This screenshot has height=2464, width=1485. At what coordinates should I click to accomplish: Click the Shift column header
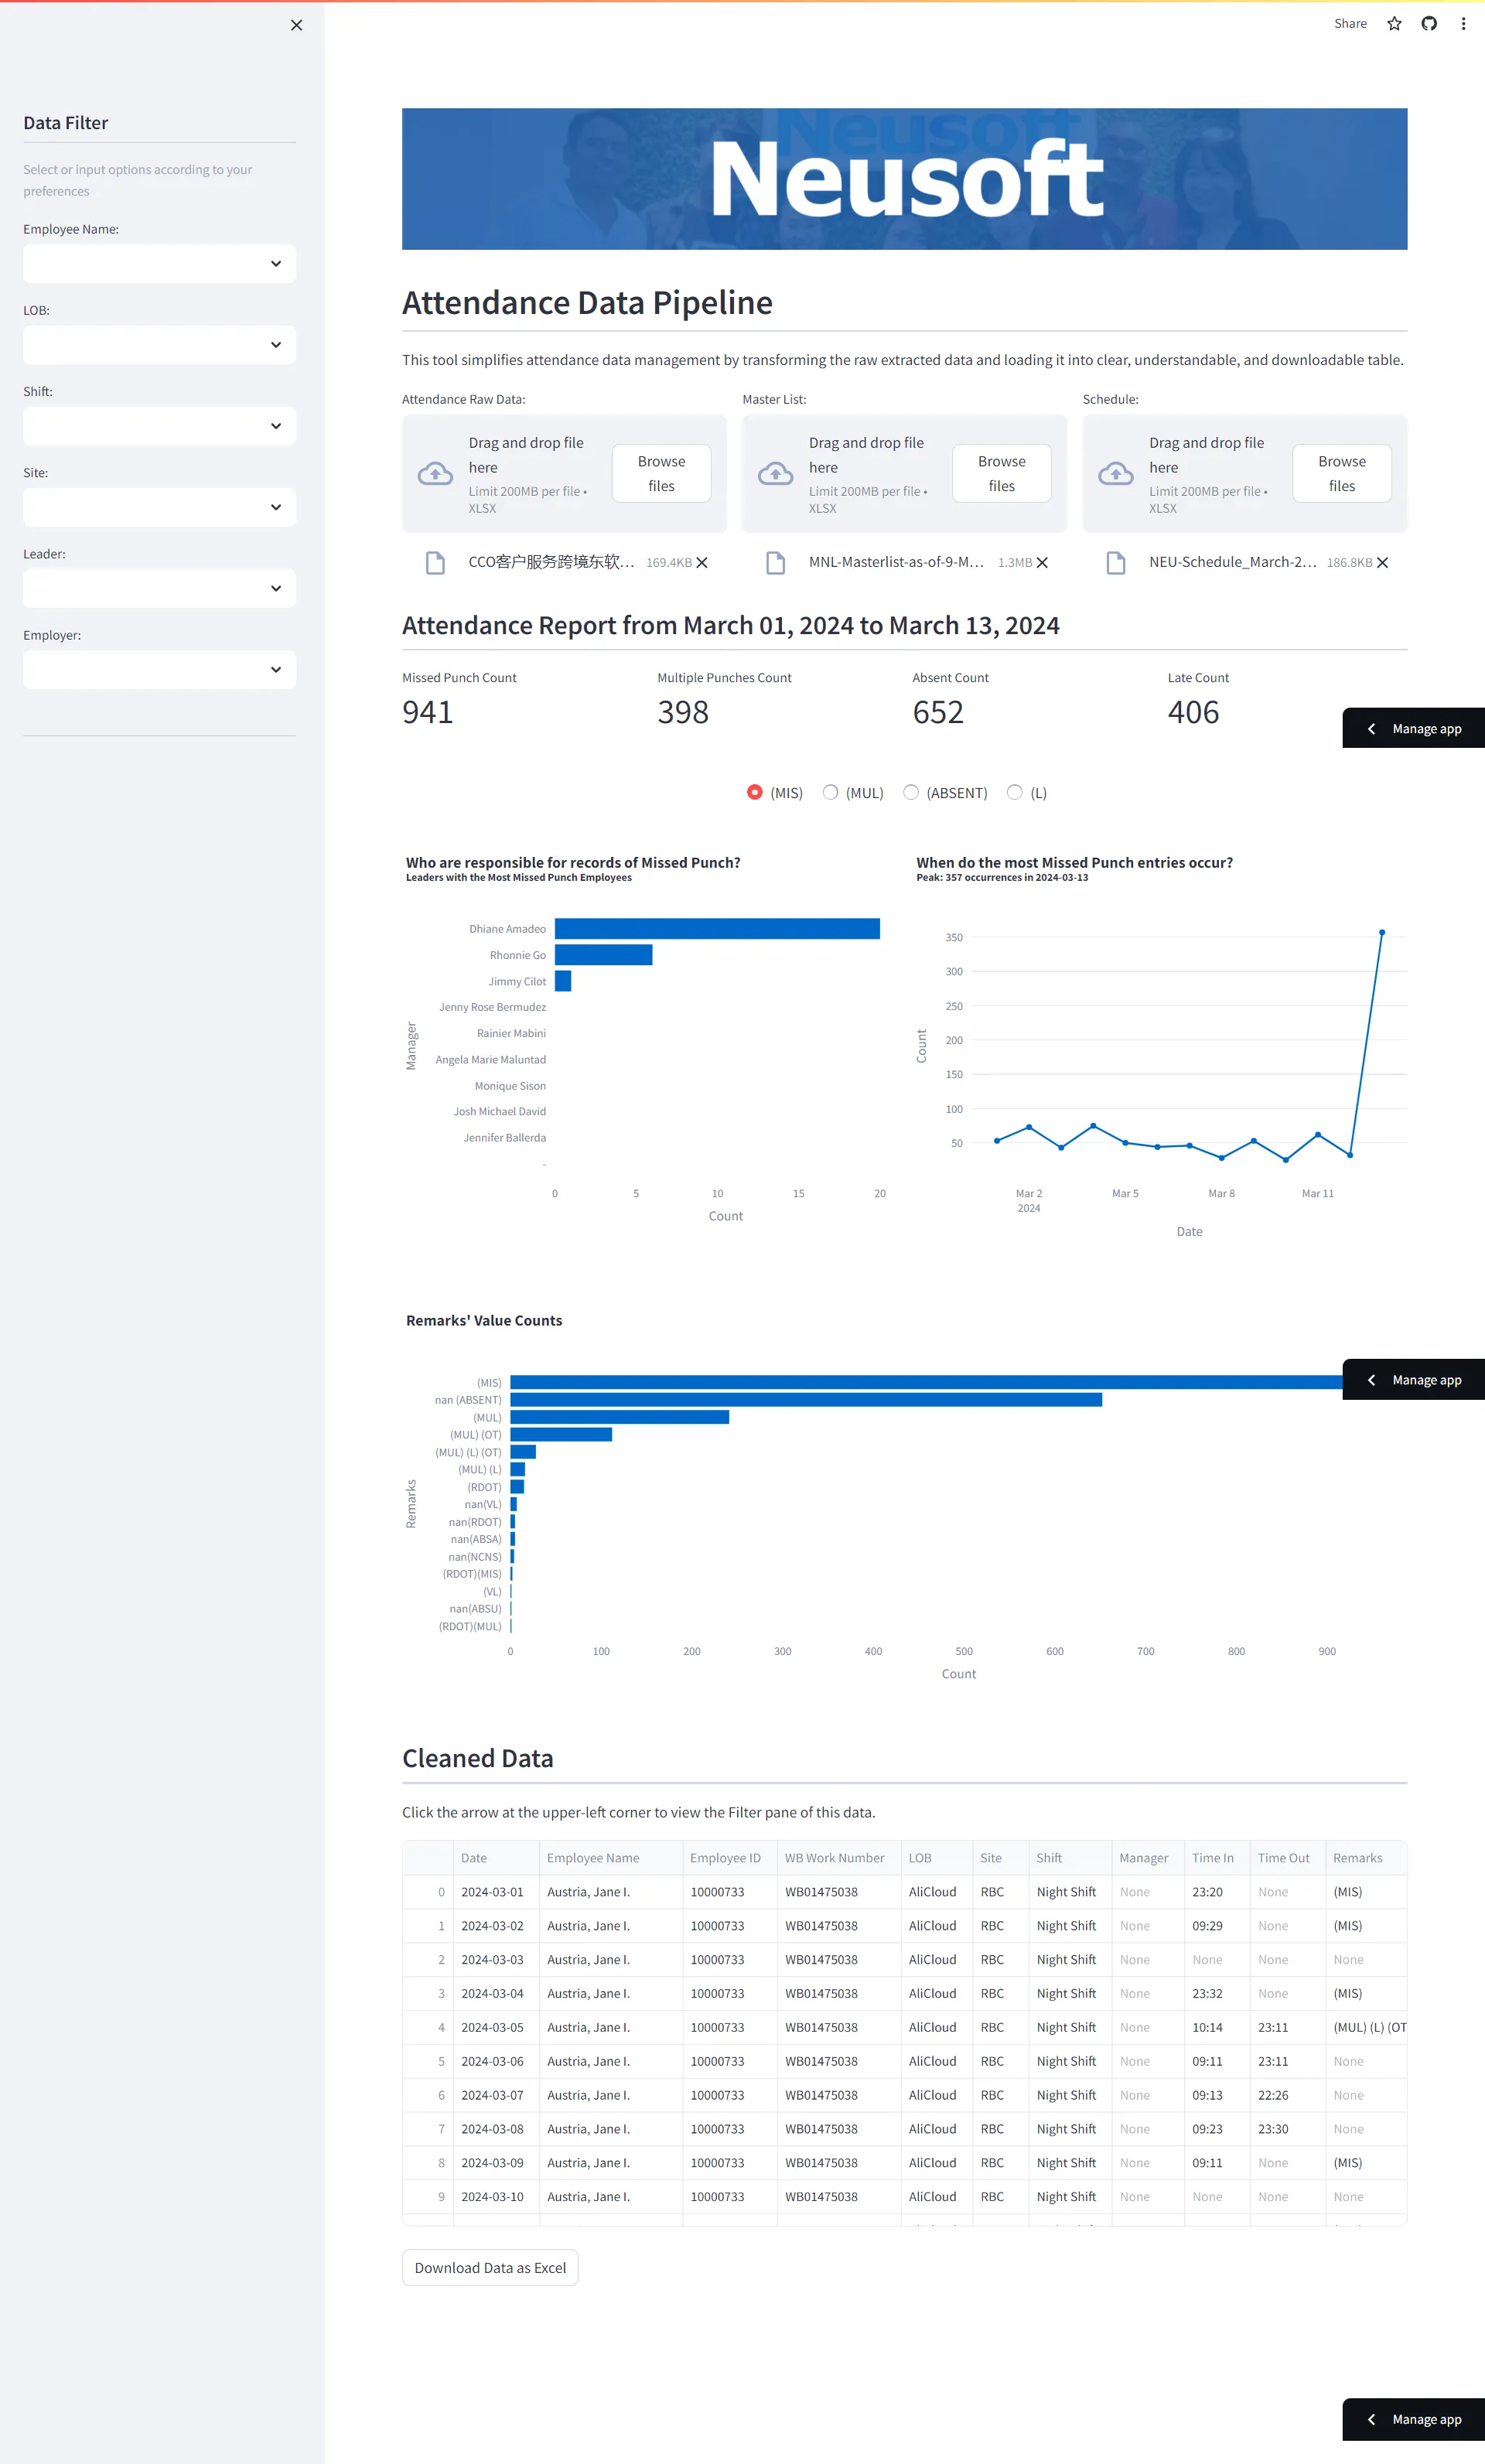[1070, 1858]
